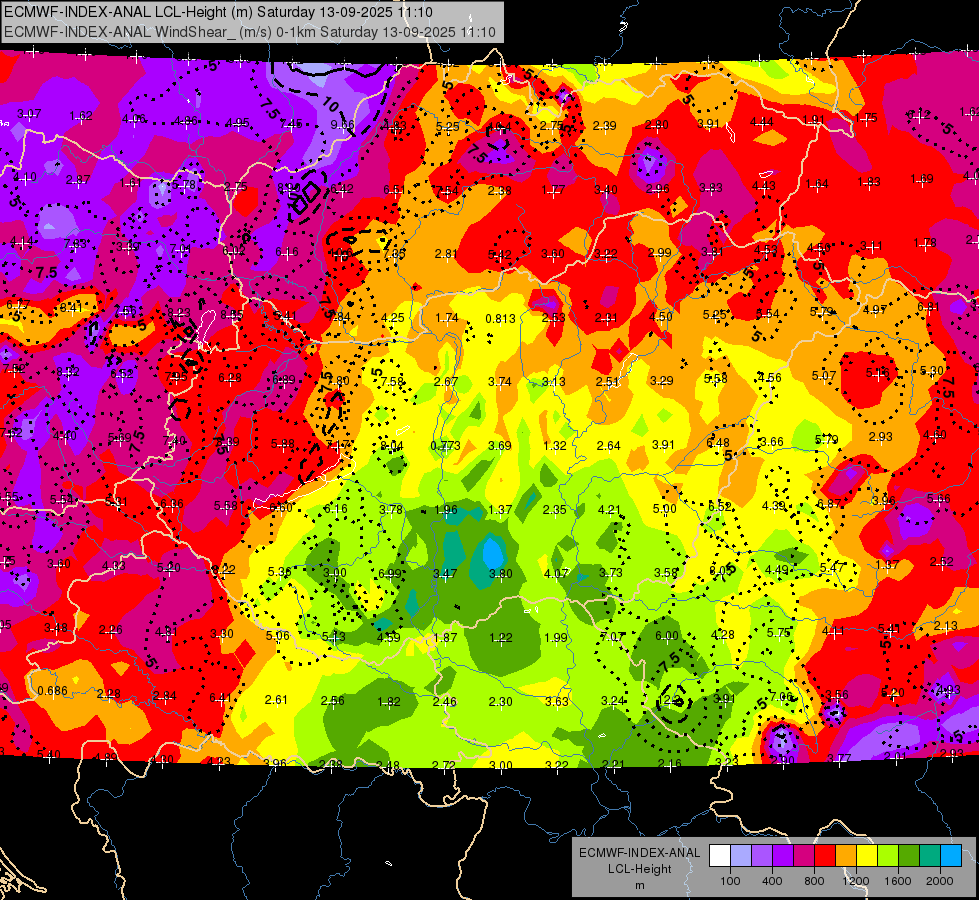Viewport: 979px width, 900px height.
Task: Click the wind shear value 7.06
Action: [780, 696]
